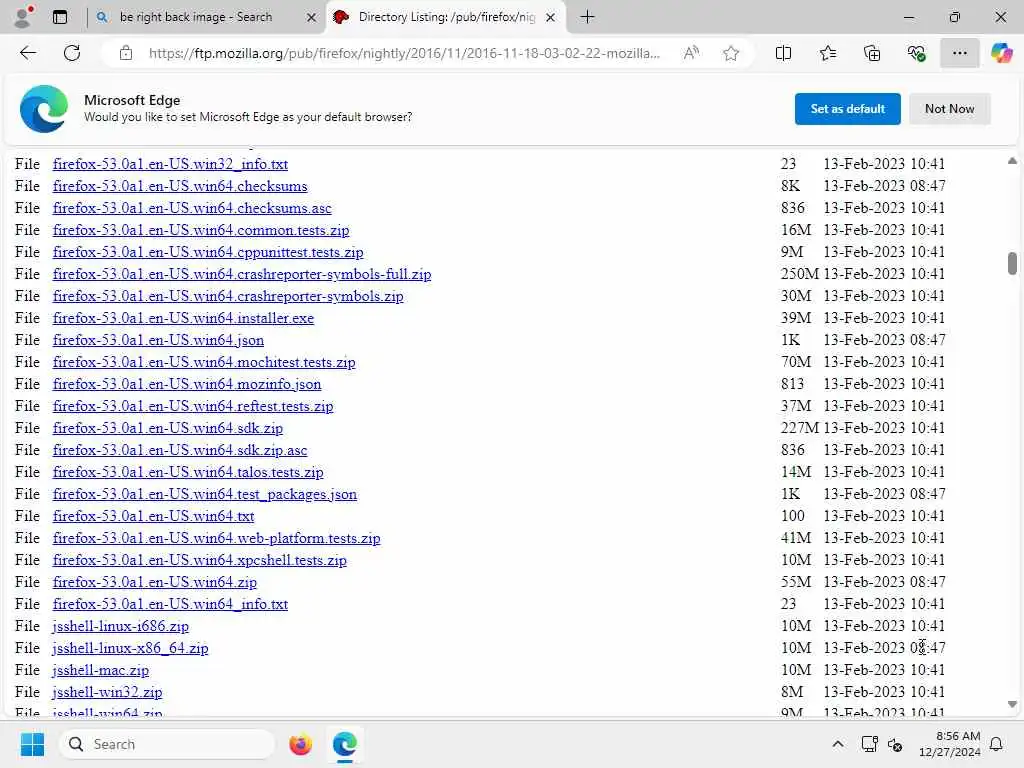Download win64.mochitest.tests.zip link

pos(204,362)
